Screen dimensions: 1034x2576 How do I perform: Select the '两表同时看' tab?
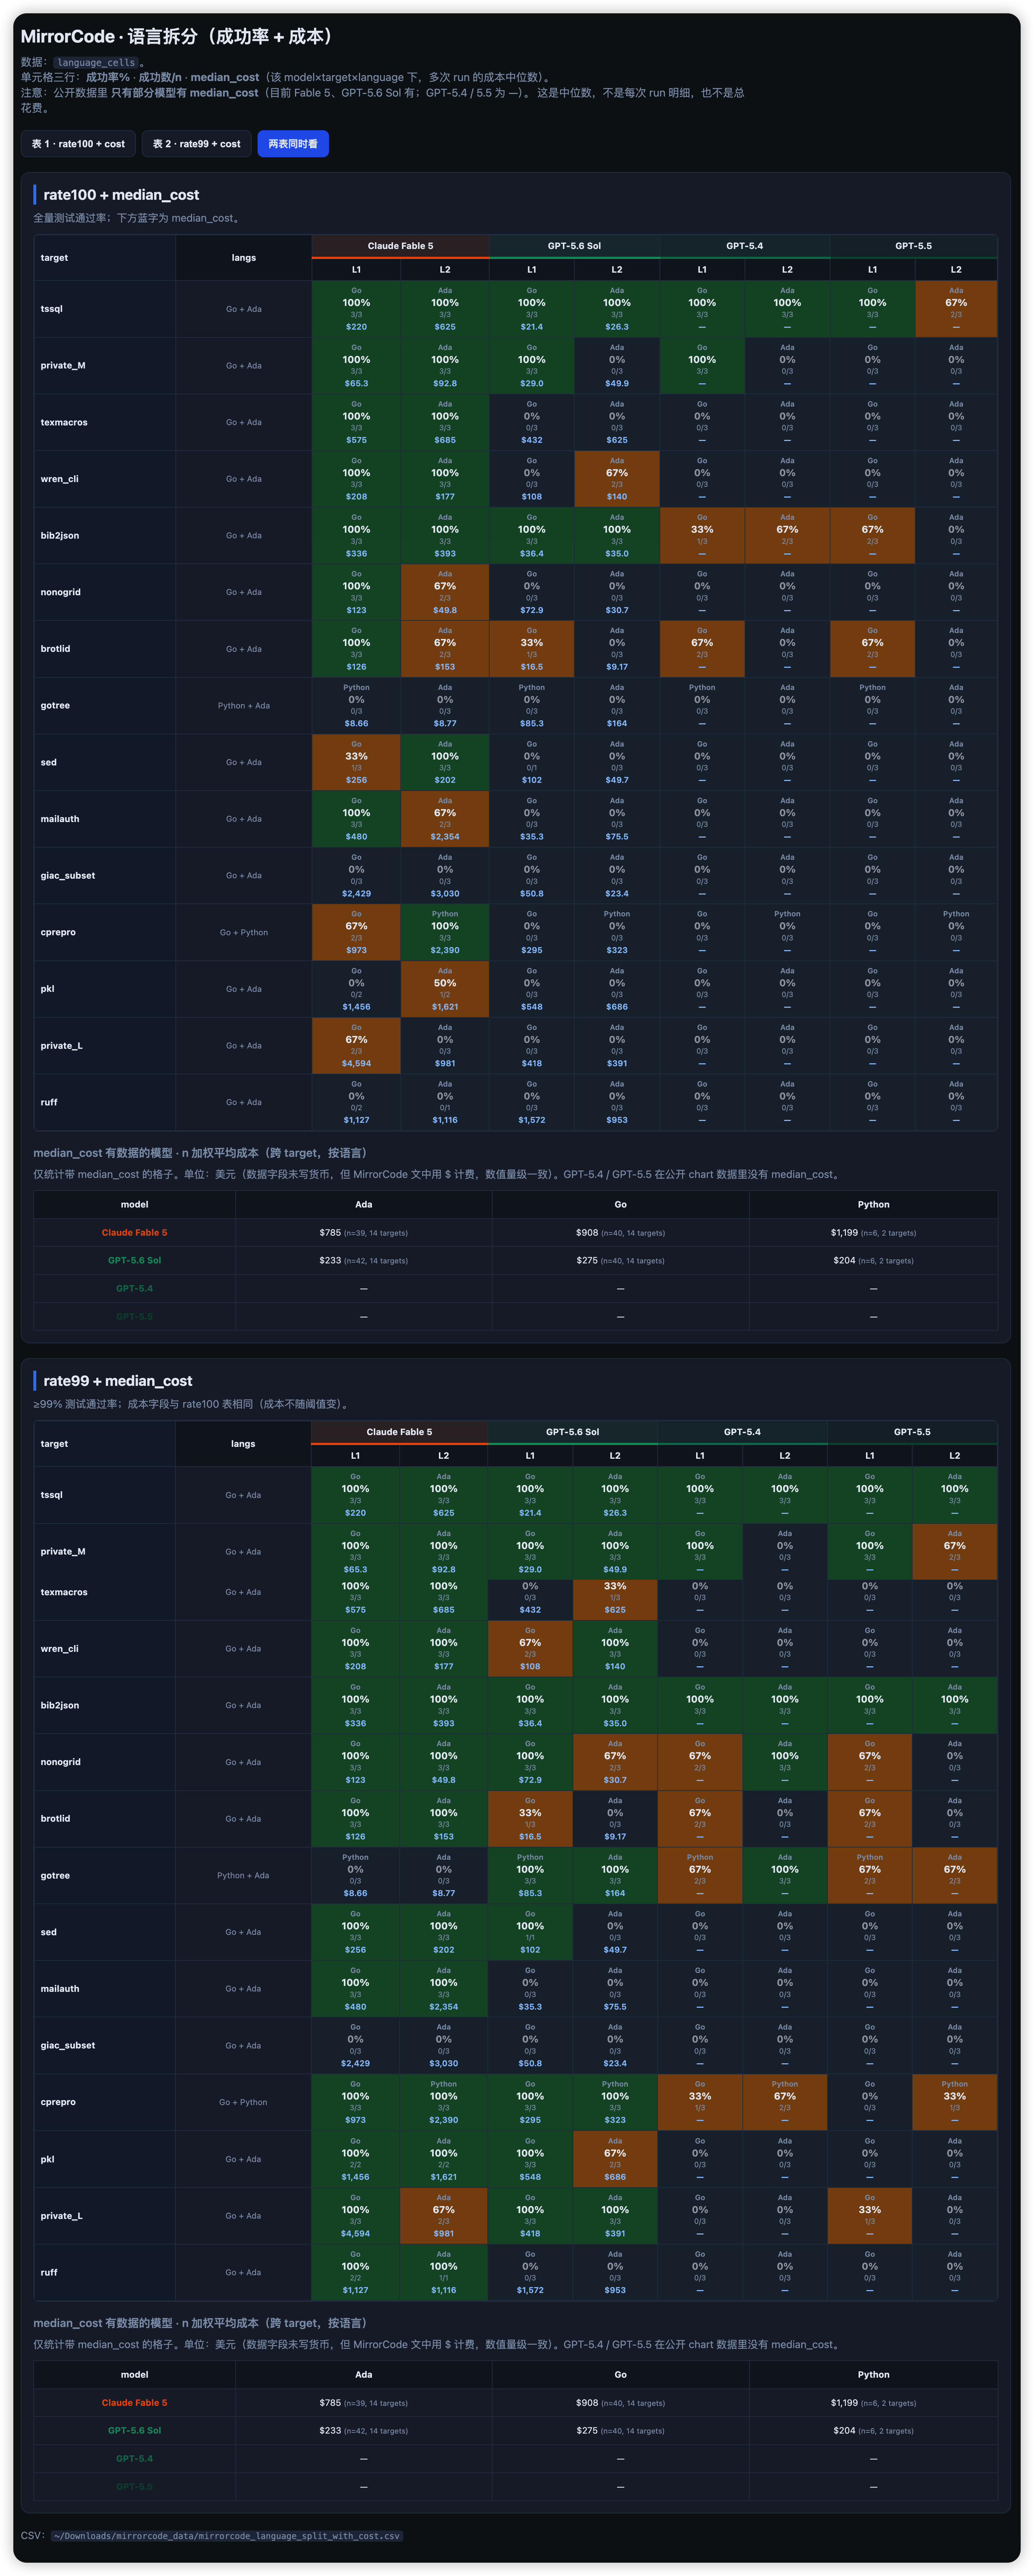click(x=293, y=144)
